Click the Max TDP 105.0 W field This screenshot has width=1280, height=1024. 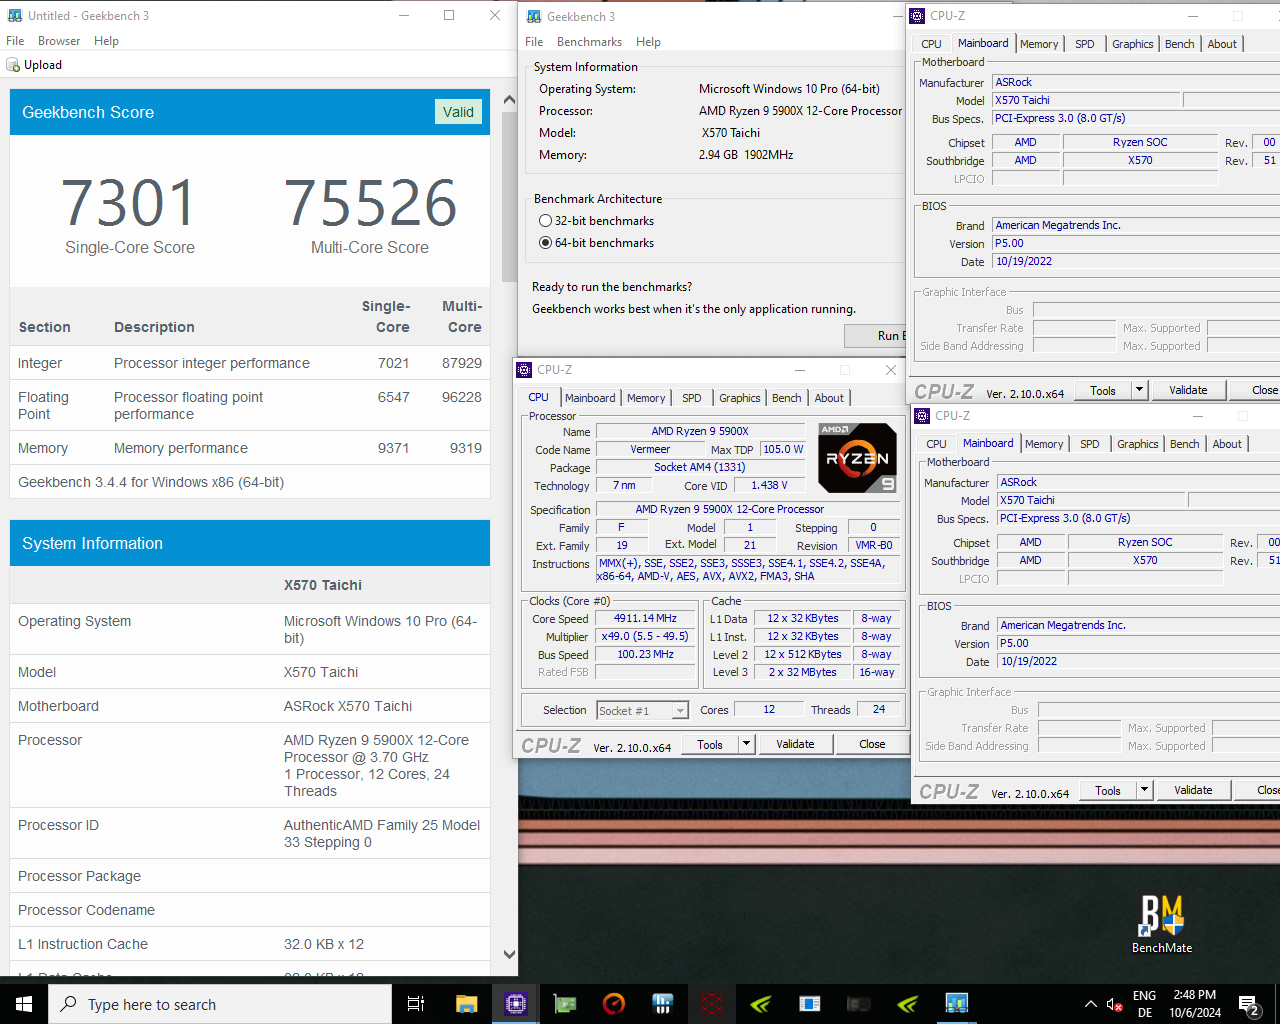pos(783,449)
